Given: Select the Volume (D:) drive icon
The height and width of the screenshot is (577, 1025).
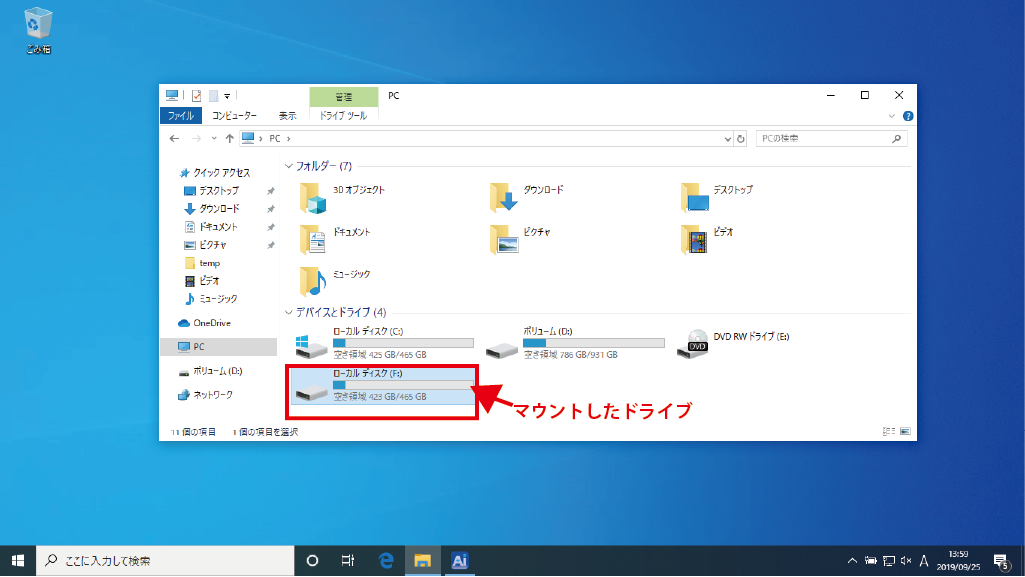Looking at the screenshot, I should 502,344.
